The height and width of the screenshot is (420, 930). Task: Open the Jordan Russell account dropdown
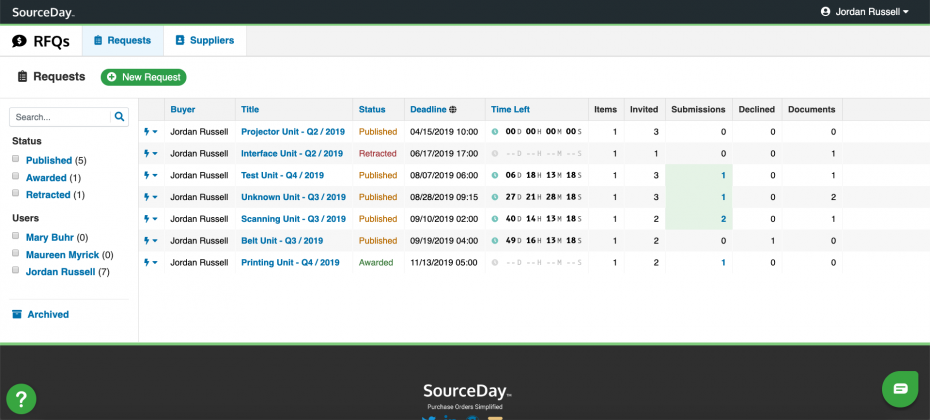[x=865, y=12]
